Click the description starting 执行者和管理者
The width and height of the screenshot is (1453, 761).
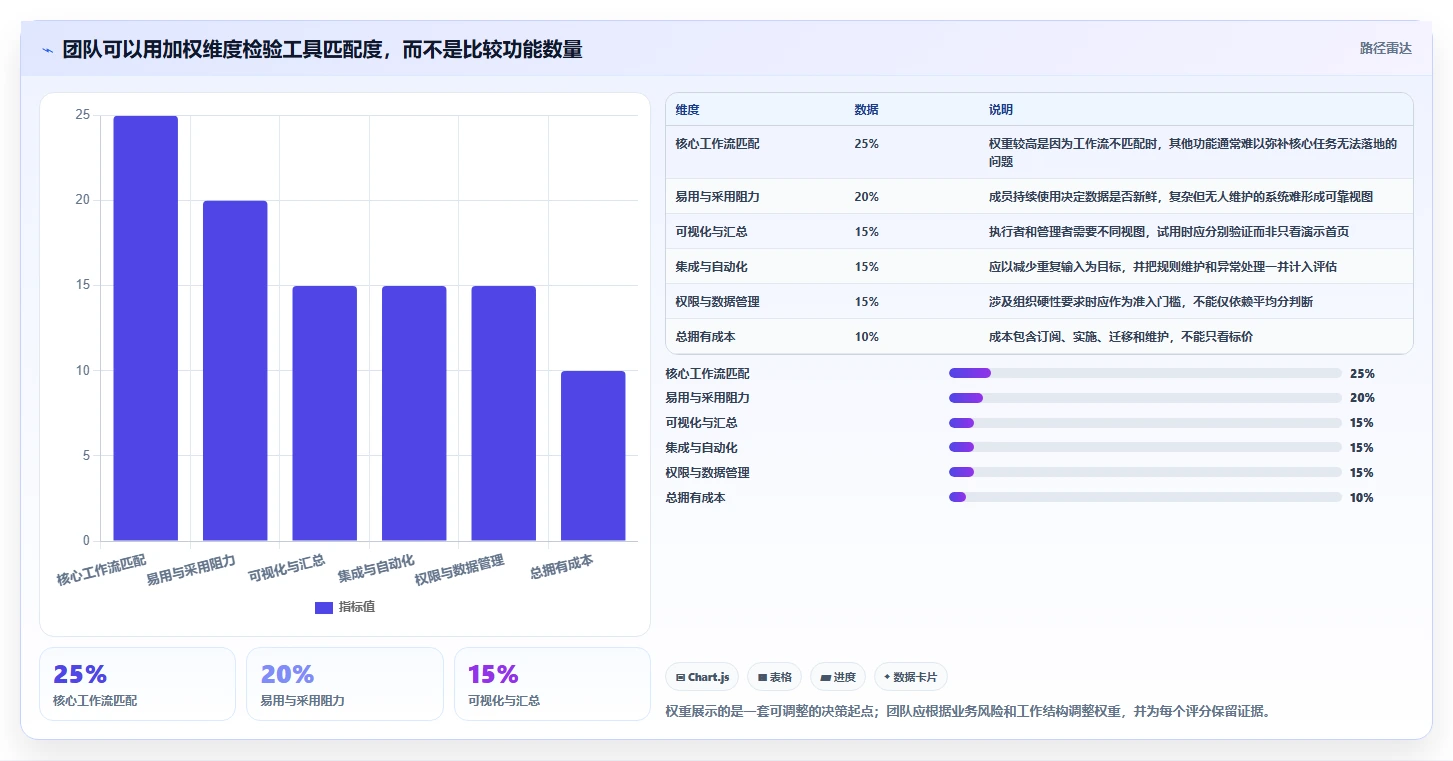pyautogui.click(x=1169, y=232)
